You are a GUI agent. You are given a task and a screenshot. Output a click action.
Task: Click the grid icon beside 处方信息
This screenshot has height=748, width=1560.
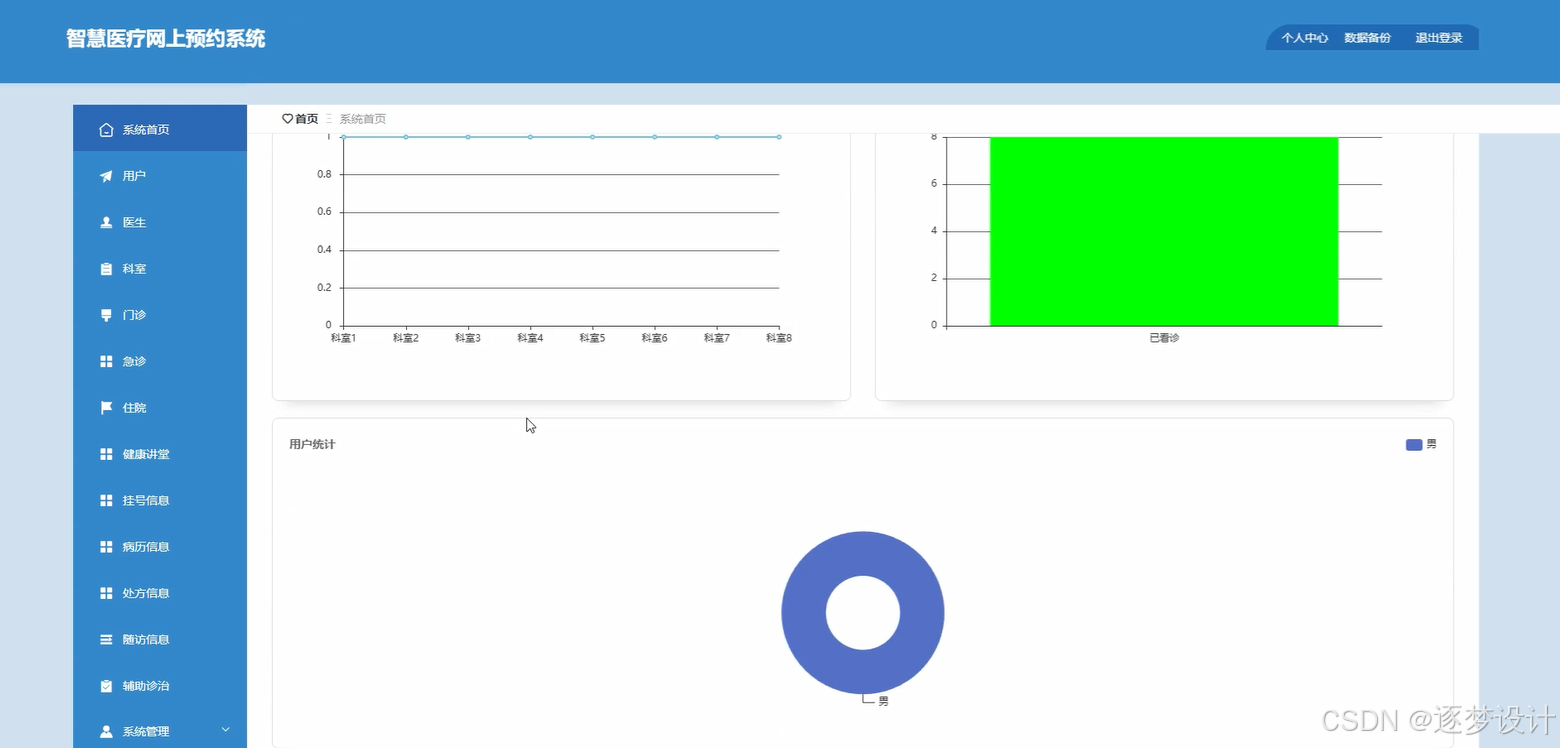106,593
